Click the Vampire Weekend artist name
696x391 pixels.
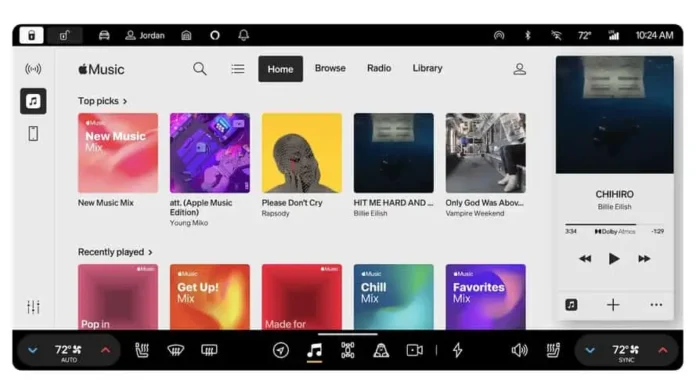coord(475,213)
